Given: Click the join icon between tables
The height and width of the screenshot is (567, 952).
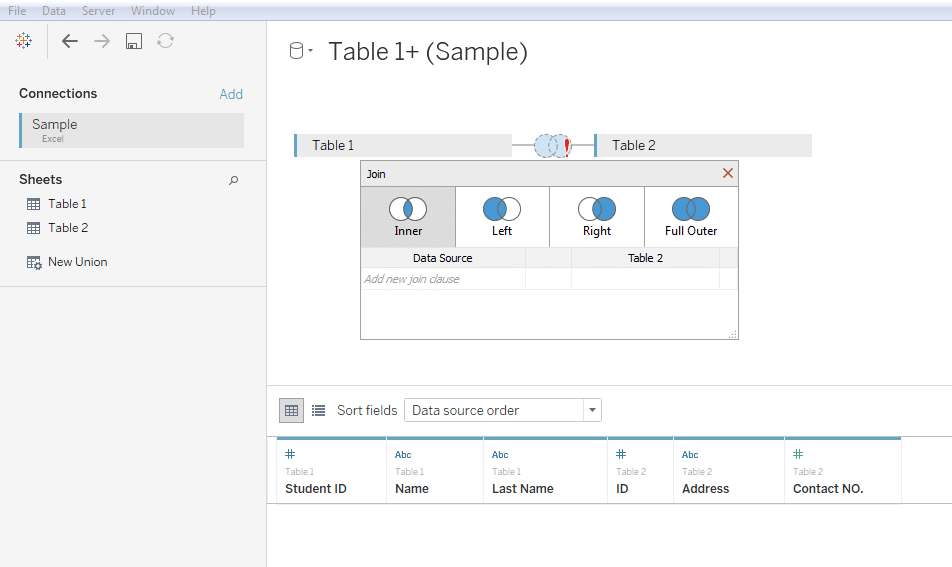Looking at the screenshot, I should pos(552,146).
